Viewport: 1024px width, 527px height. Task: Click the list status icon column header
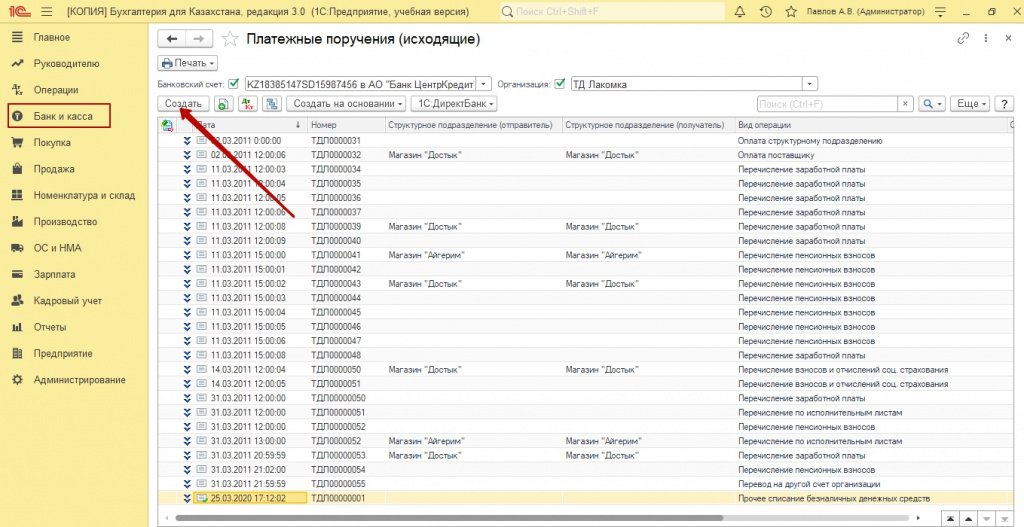pos(167,125)
